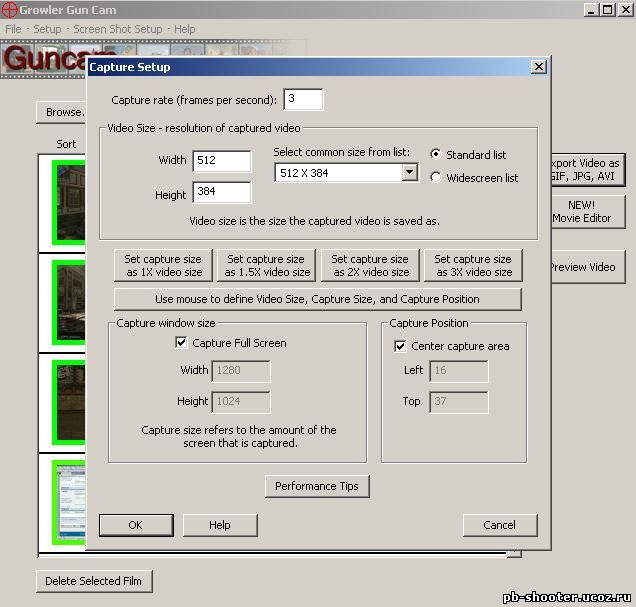
Task: Maximize the Growler Gun Cam window
Action: pyautogui.click(x=607, y=10)
